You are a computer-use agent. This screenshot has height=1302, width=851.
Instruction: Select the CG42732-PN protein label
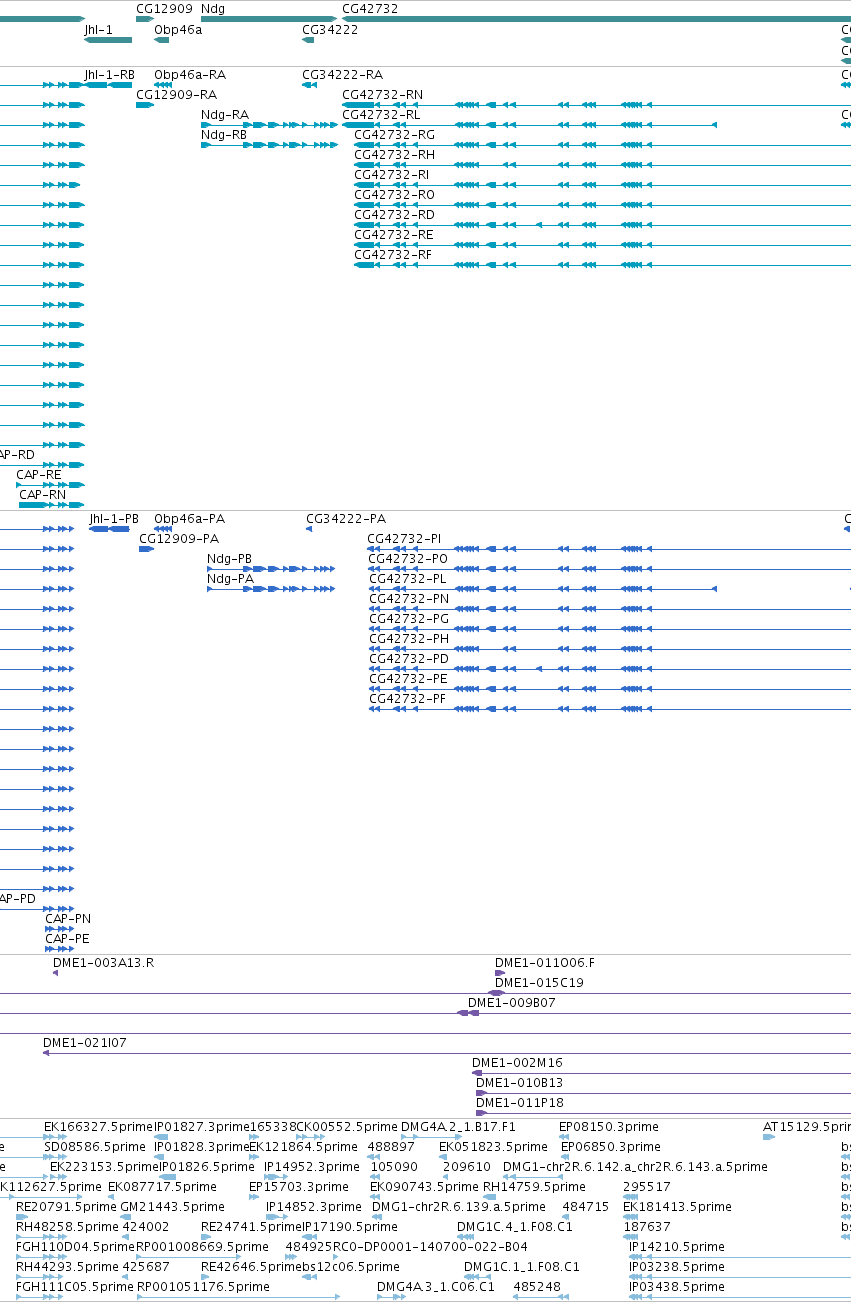(409, 599)
